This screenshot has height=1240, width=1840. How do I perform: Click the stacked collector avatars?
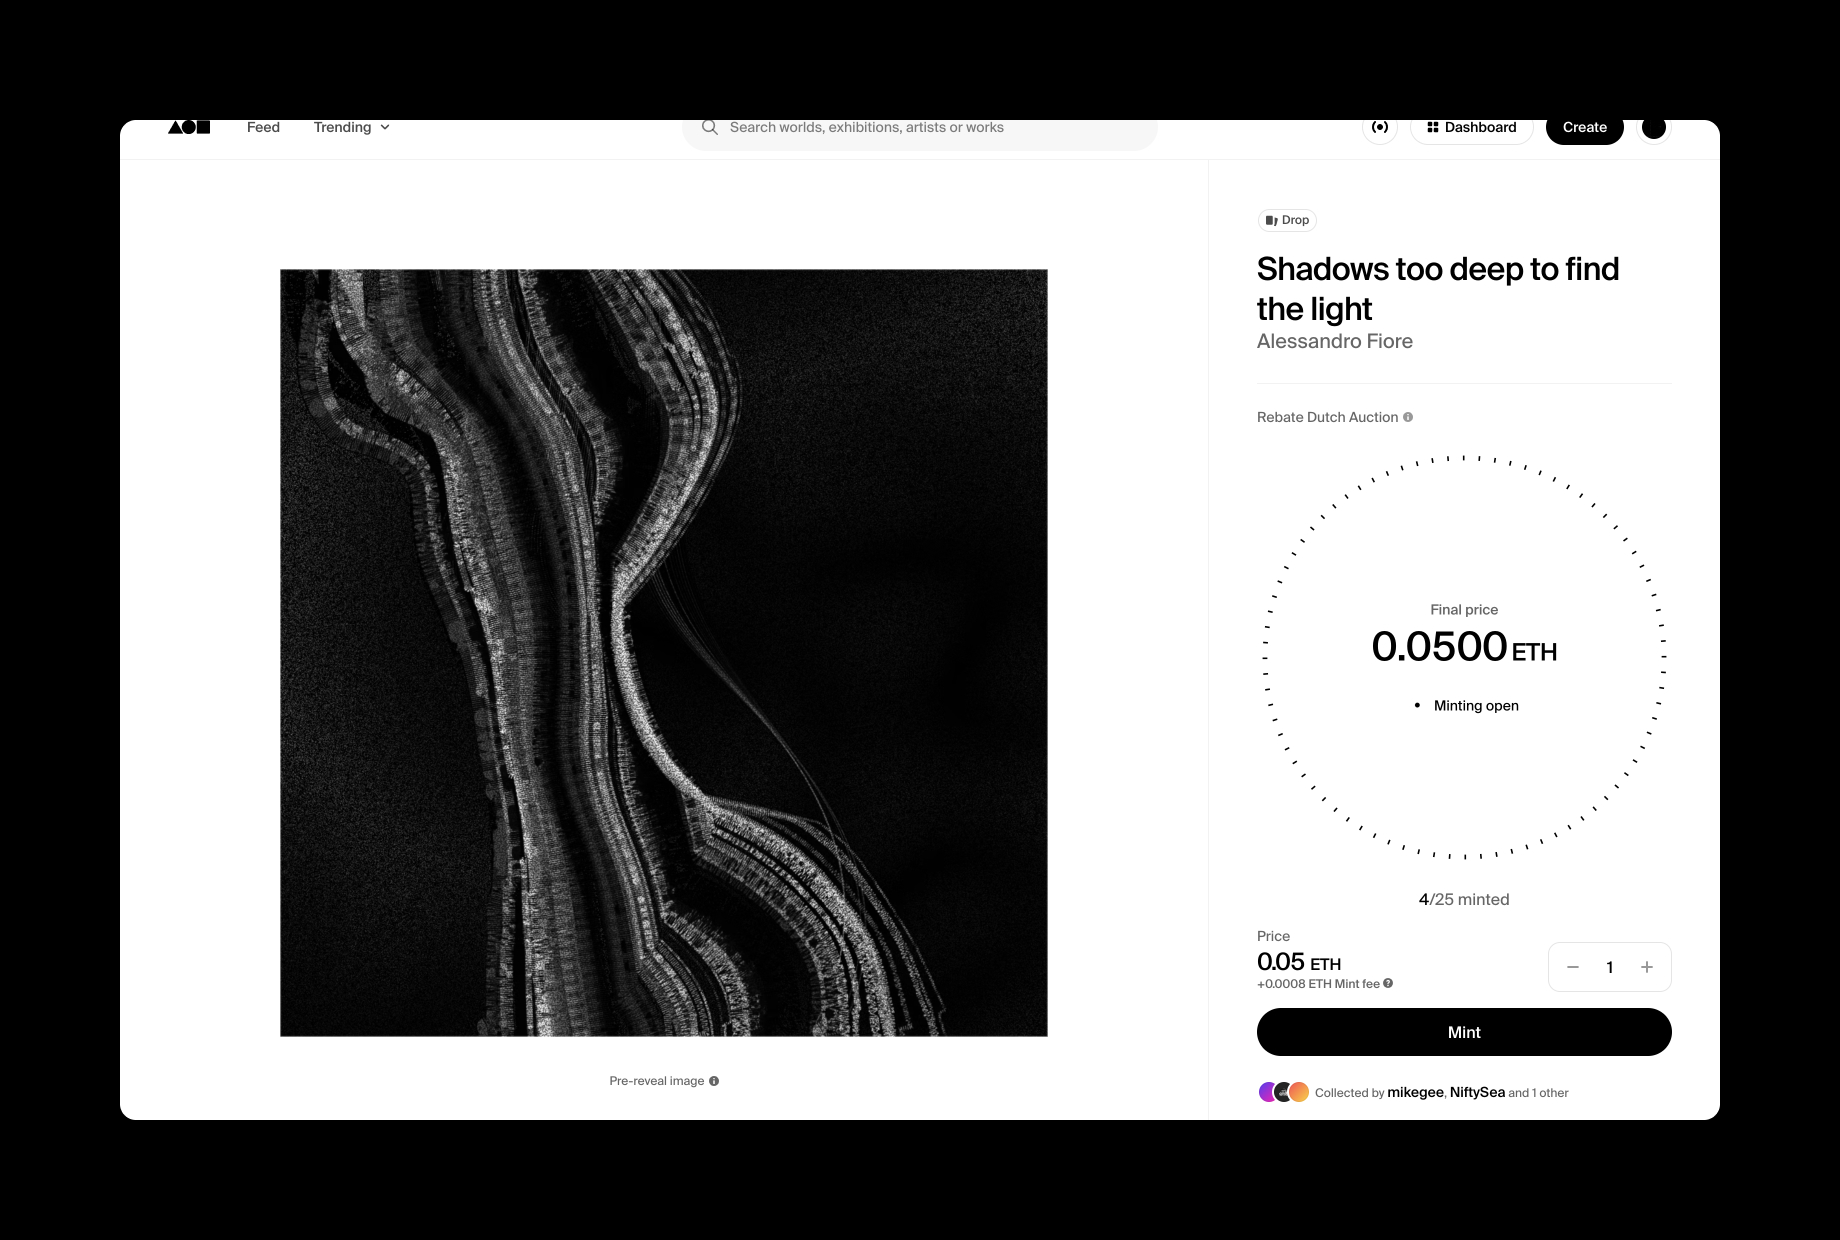(x=1283, y=1092)
